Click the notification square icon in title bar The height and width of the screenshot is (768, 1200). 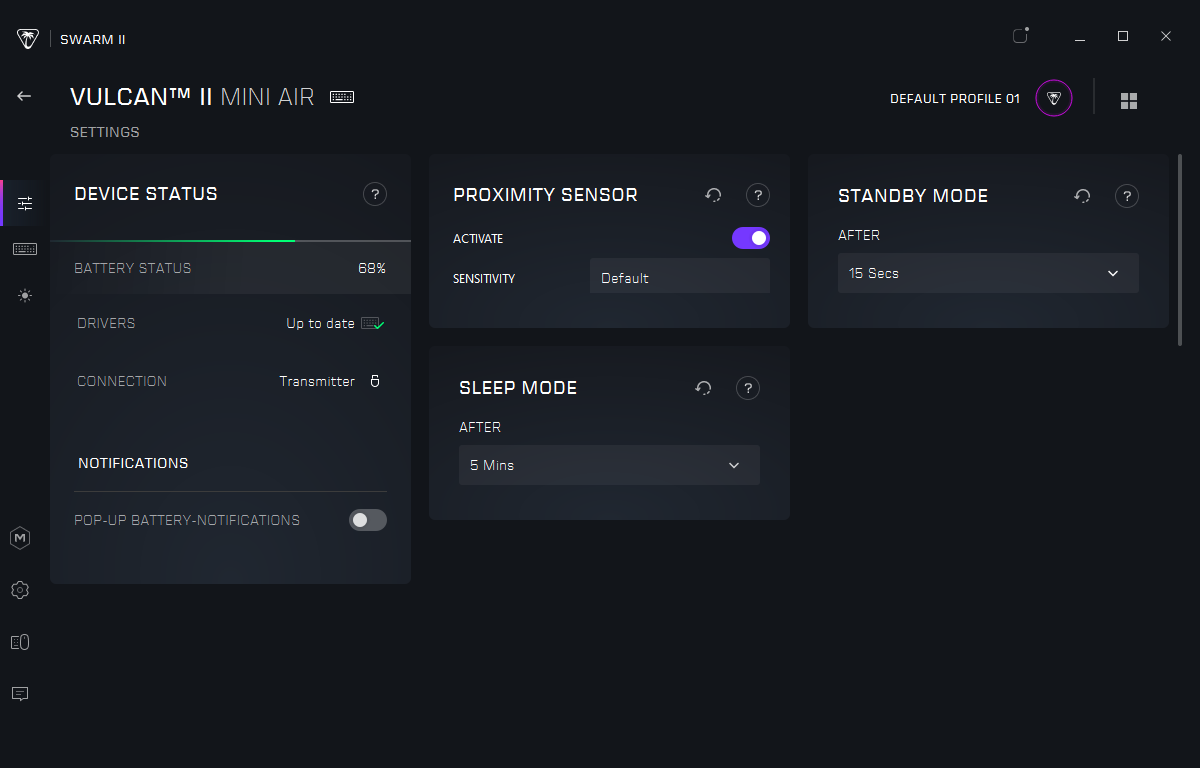coord(1020,36)
